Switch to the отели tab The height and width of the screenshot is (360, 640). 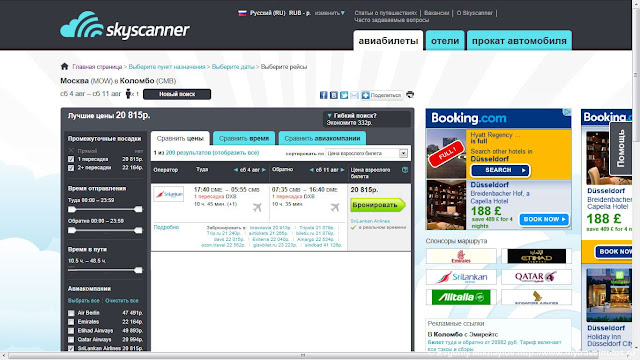[x=445, y=41]
